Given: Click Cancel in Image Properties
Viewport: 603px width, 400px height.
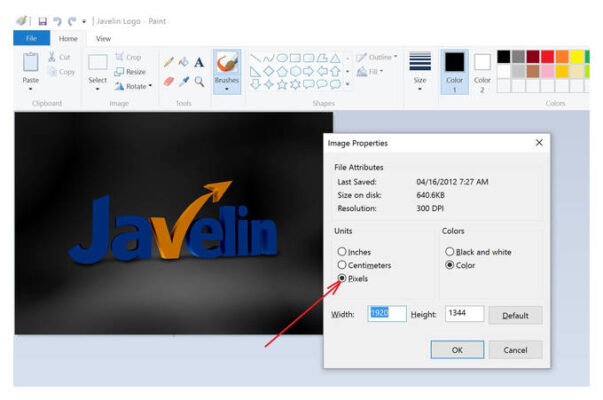Looking at the screenshot, I should tap(515, 350).
